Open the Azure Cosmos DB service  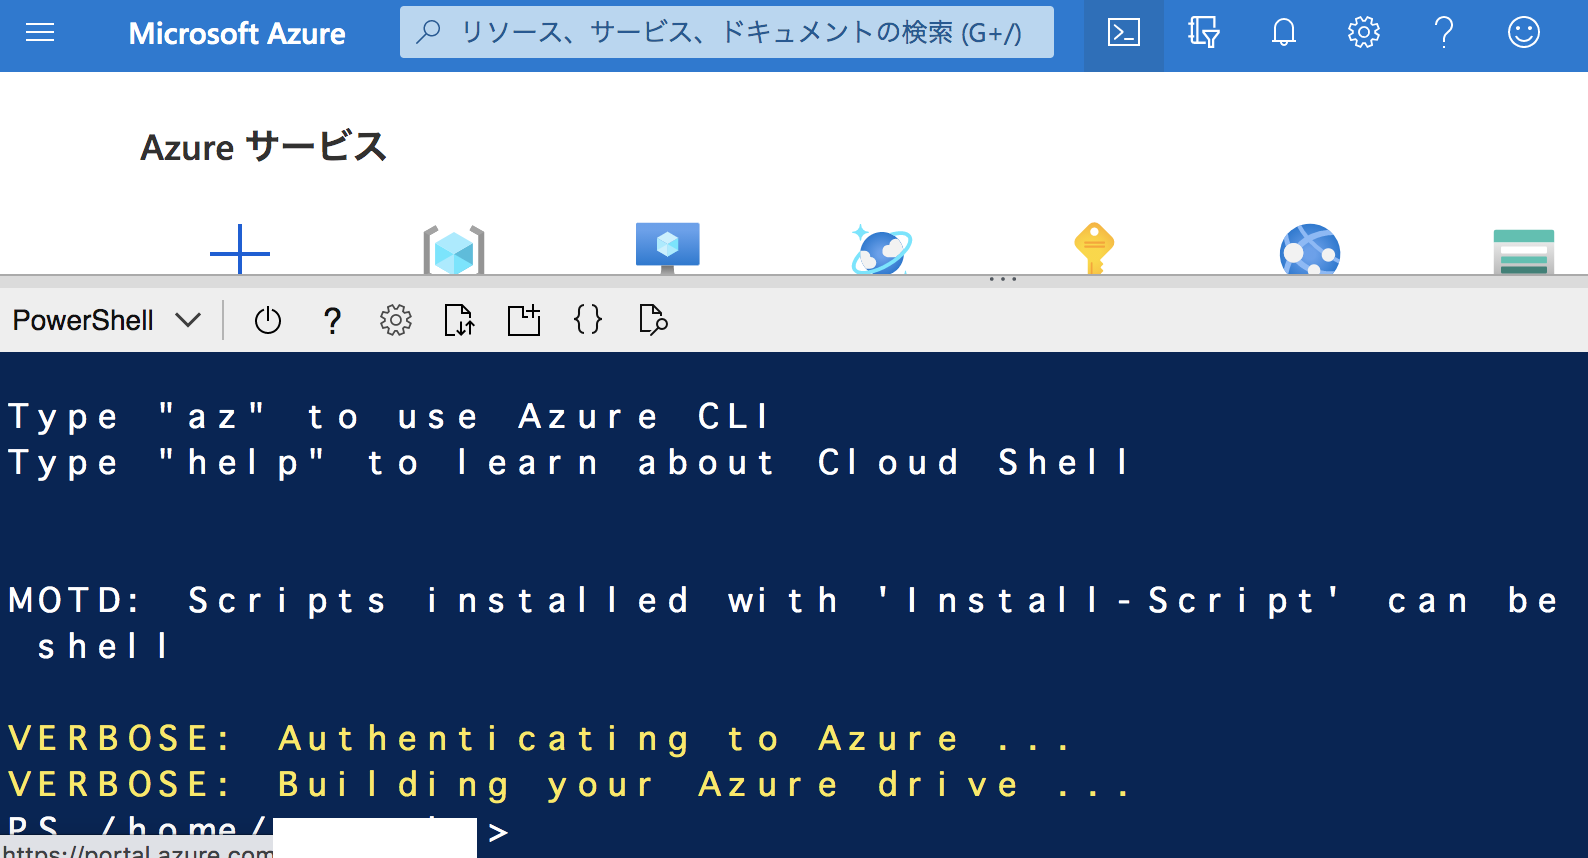point(881,248)
